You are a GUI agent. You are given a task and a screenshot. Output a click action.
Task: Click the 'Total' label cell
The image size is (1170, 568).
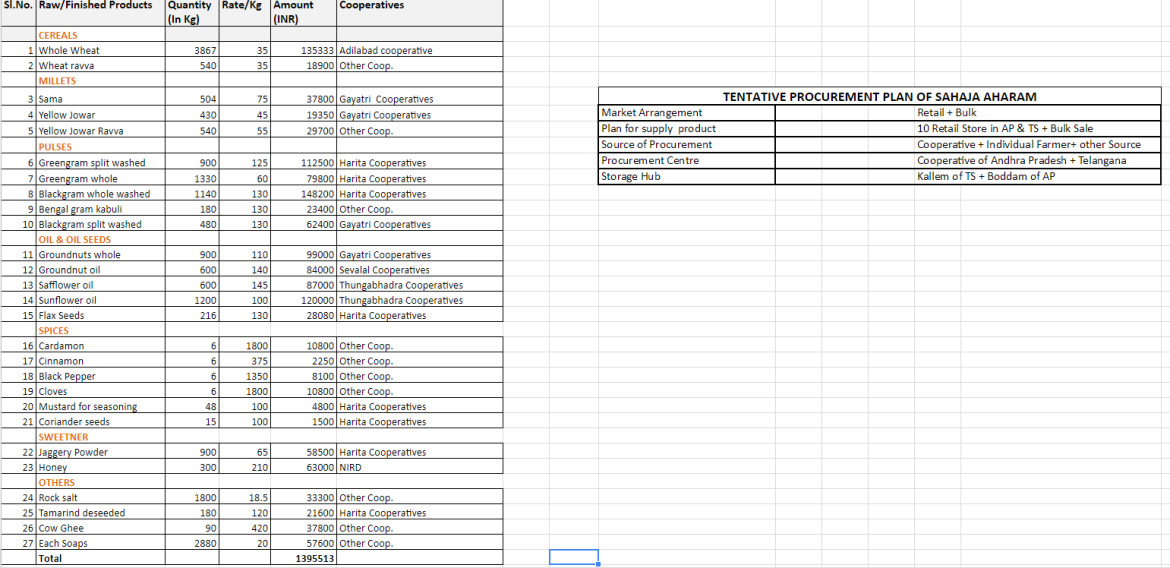tap(100, 558)
